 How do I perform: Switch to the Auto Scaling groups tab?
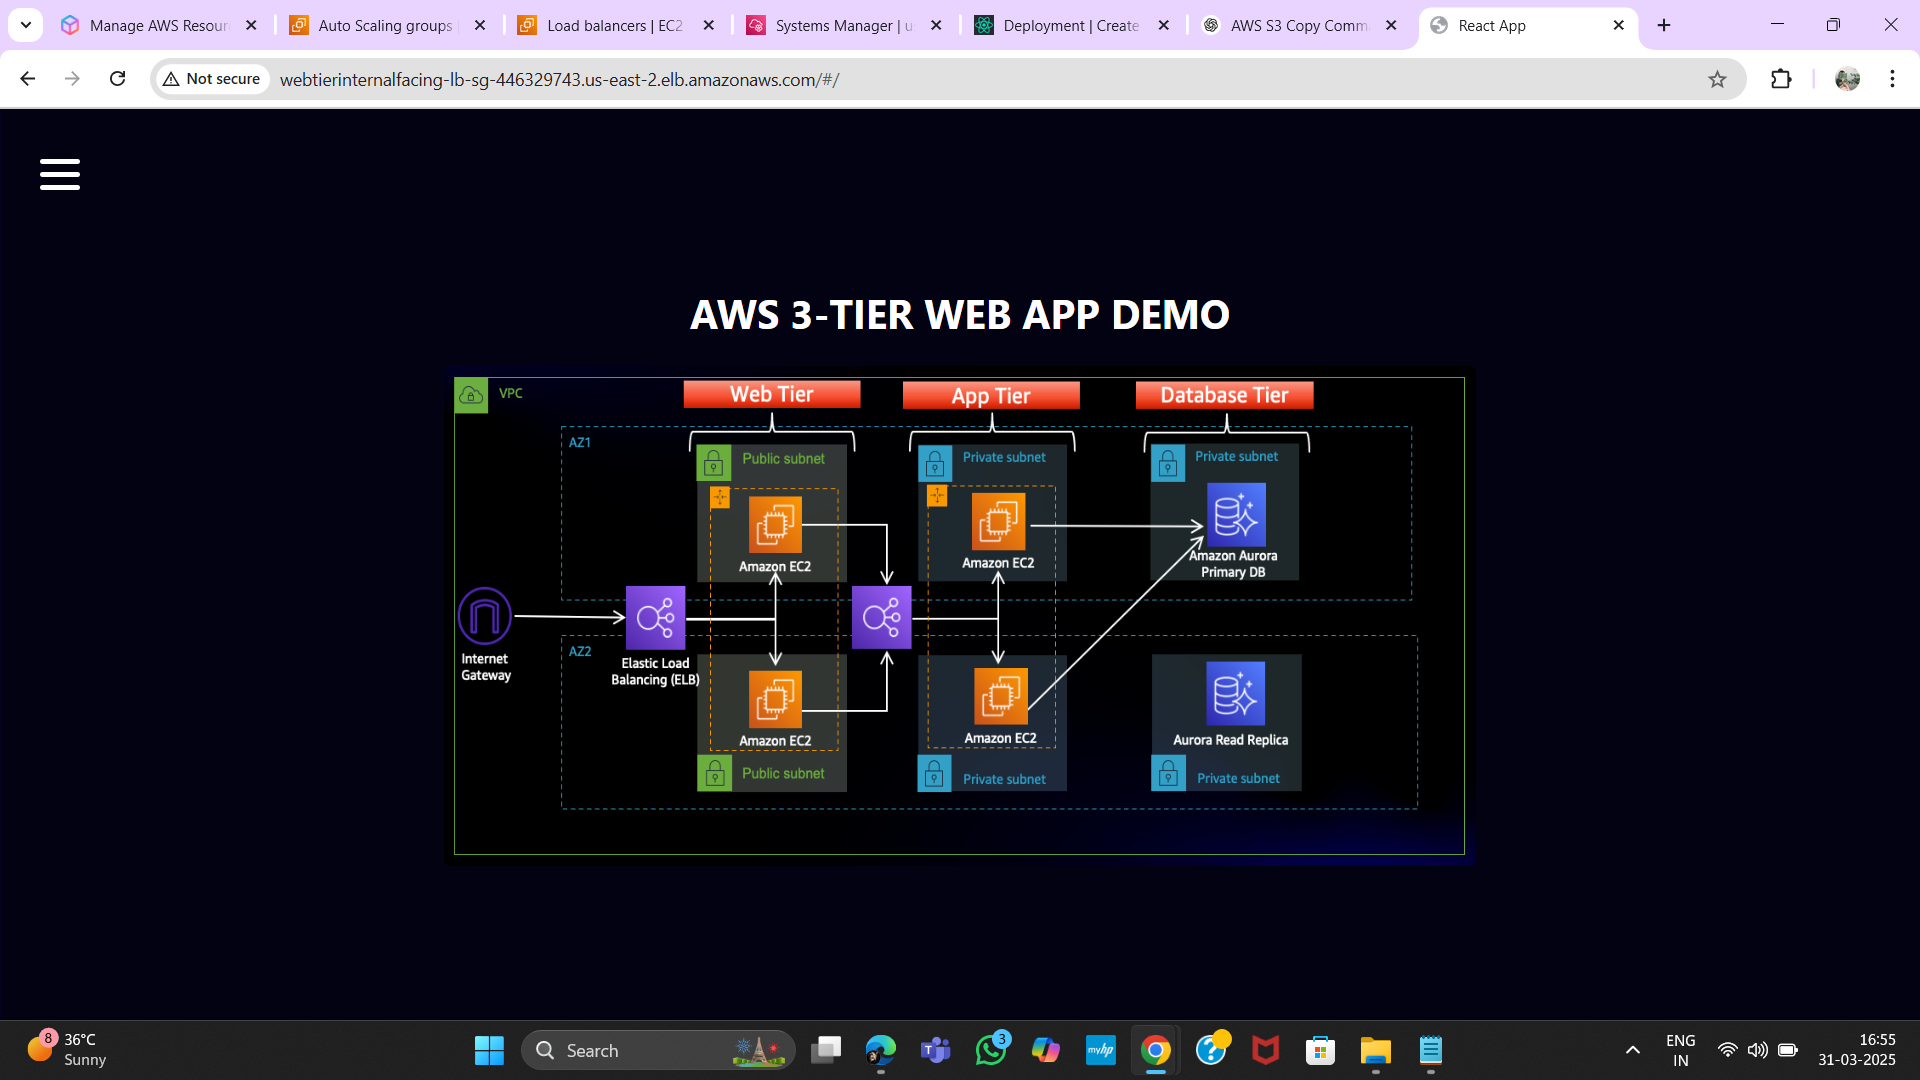click(375, 25)
